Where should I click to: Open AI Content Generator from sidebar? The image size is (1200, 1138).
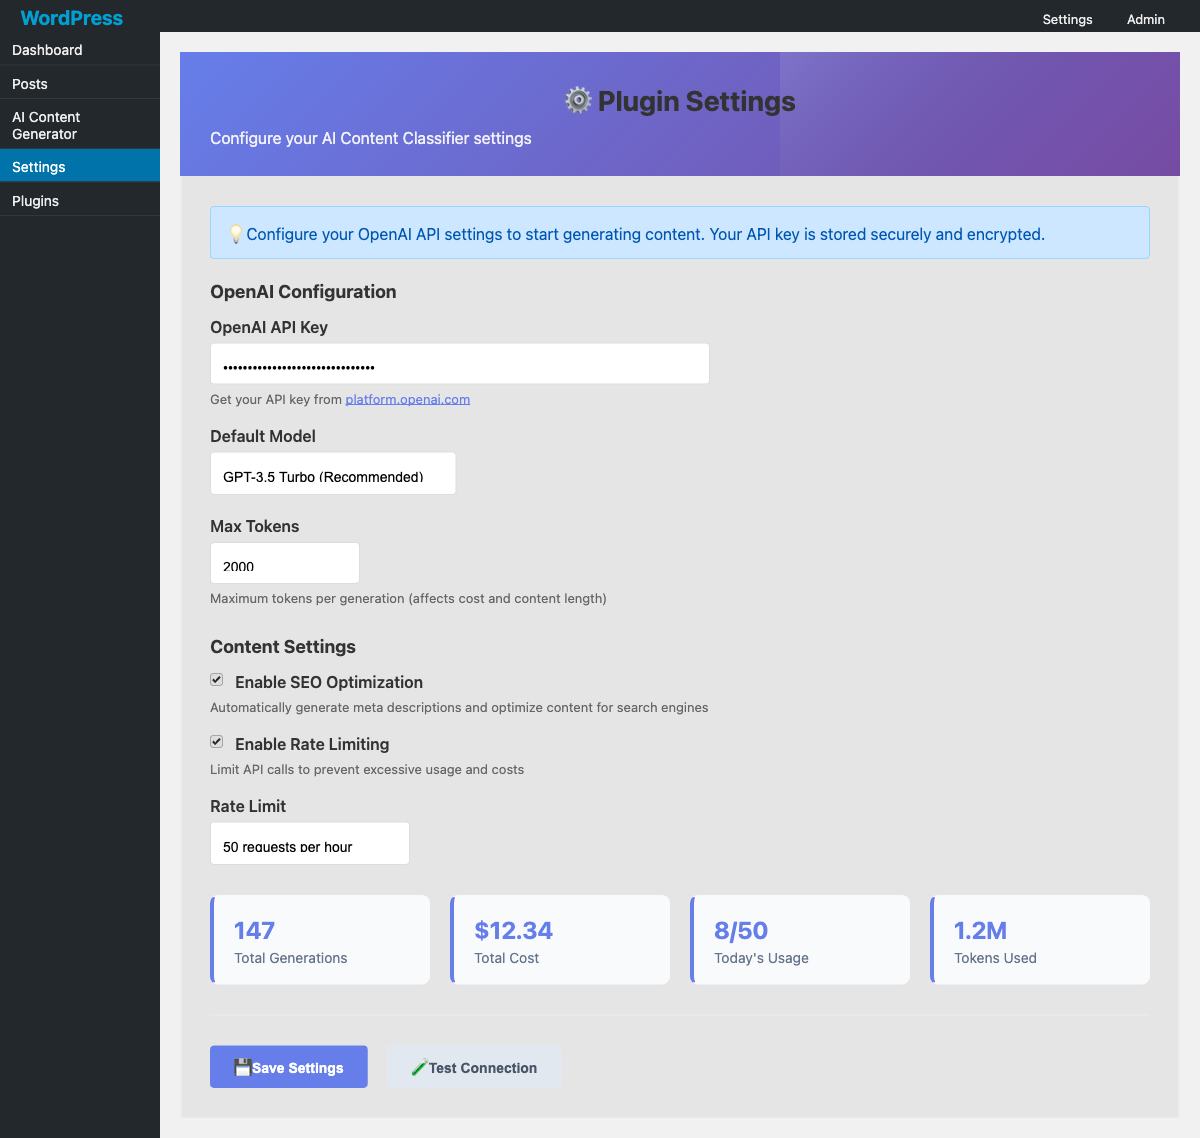[x=46, y=125]
